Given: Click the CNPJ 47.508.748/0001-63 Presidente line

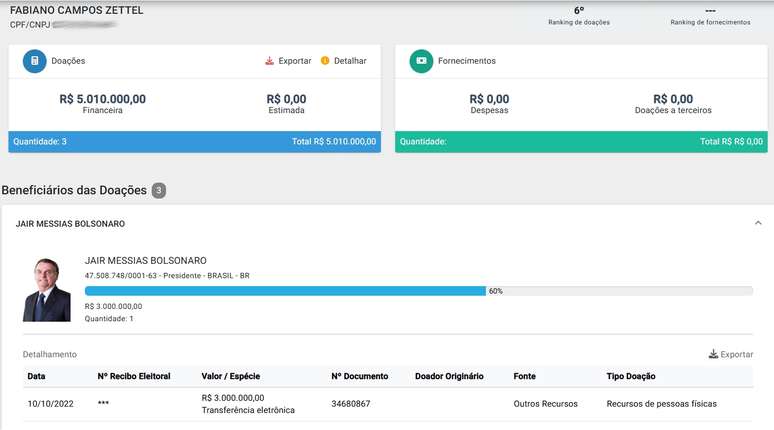Looking at the screenshot, I should (167, 275).
